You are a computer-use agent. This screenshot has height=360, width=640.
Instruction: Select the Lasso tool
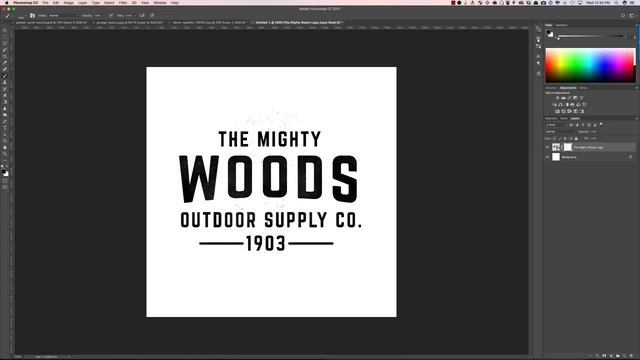coord(5,43)
